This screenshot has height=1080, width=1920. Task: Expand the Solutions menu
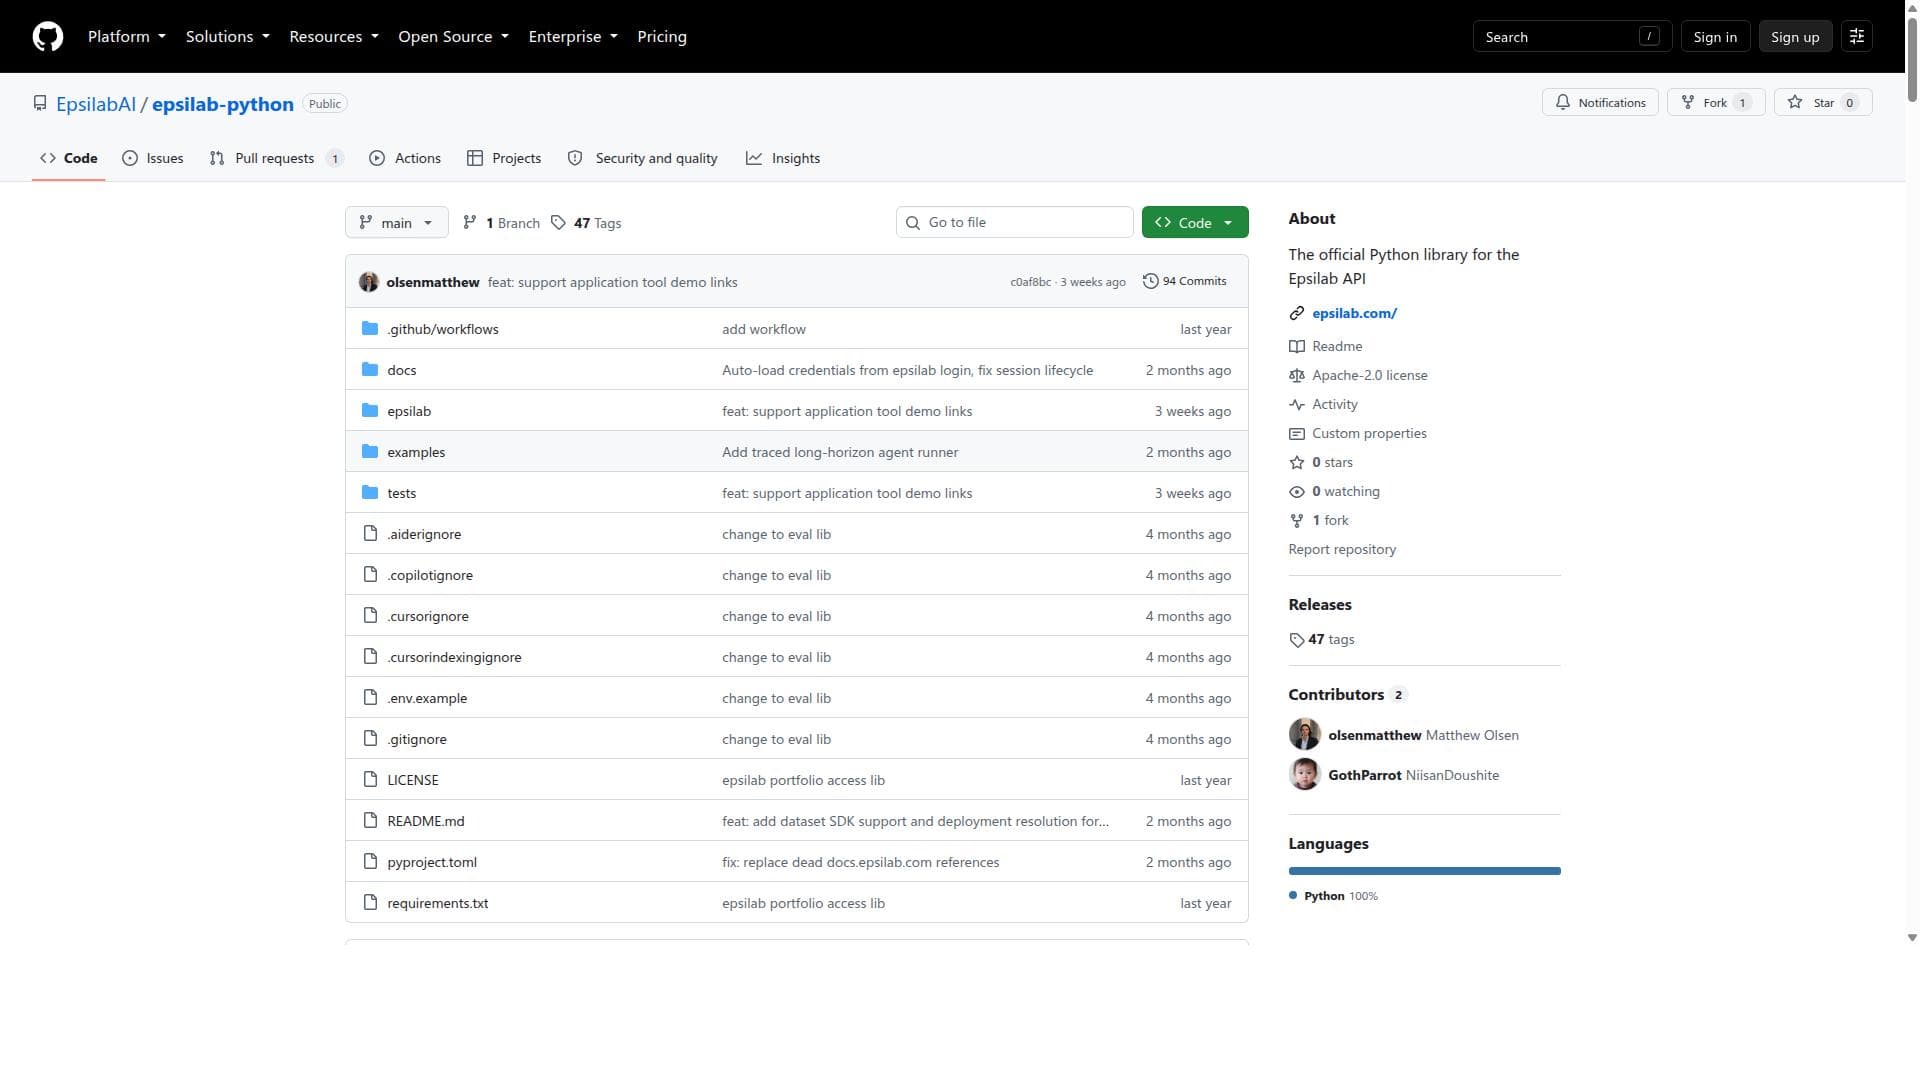[228, 37]
